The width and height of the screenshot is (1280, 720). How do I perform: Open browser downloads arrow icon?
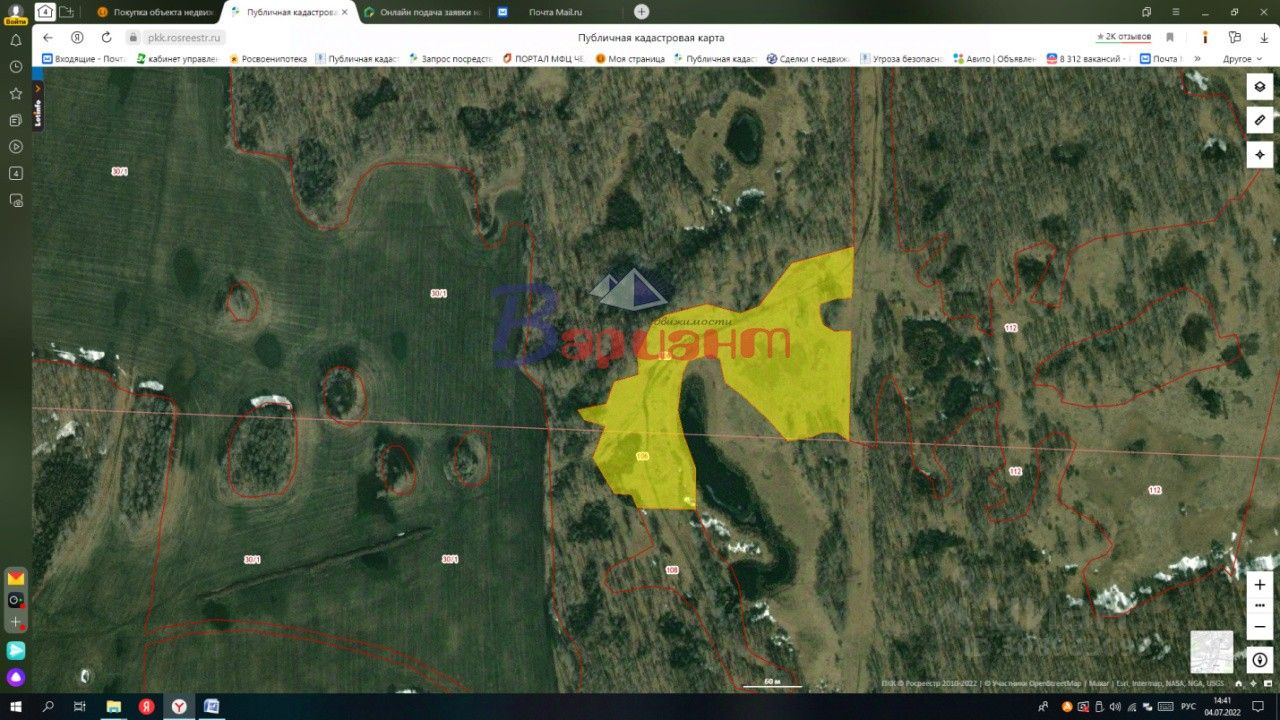point(1263,37)
